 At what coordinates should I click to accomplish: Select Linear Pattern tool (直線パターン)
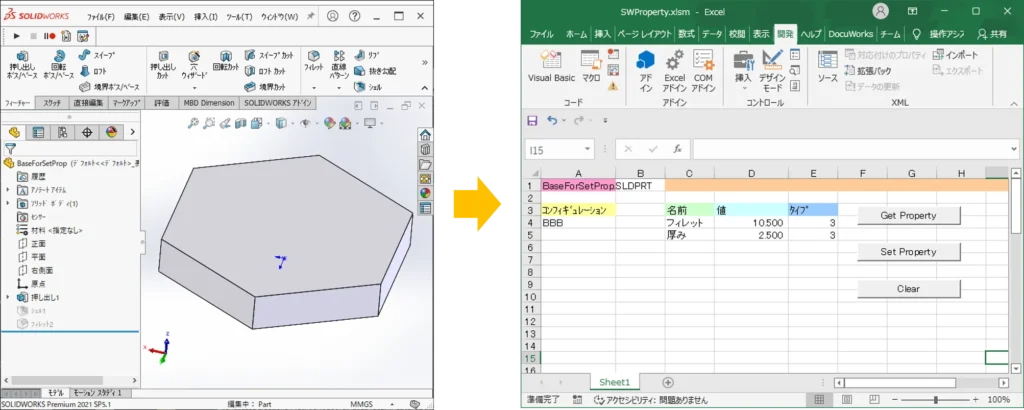click(x=338, y=65)
